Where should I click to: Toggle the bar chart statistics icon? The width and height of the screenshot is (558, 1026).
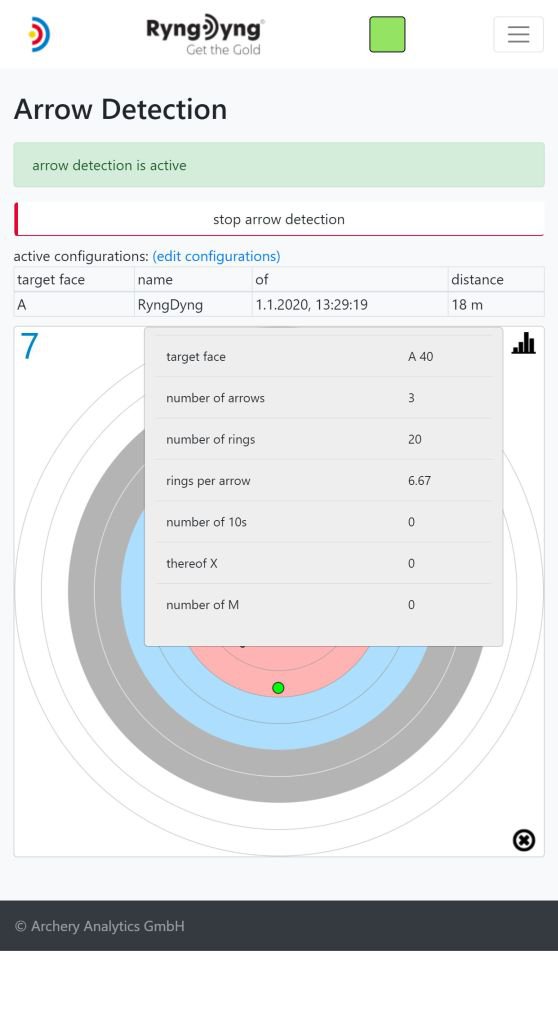pyautogui.click(x=523, y=342)
